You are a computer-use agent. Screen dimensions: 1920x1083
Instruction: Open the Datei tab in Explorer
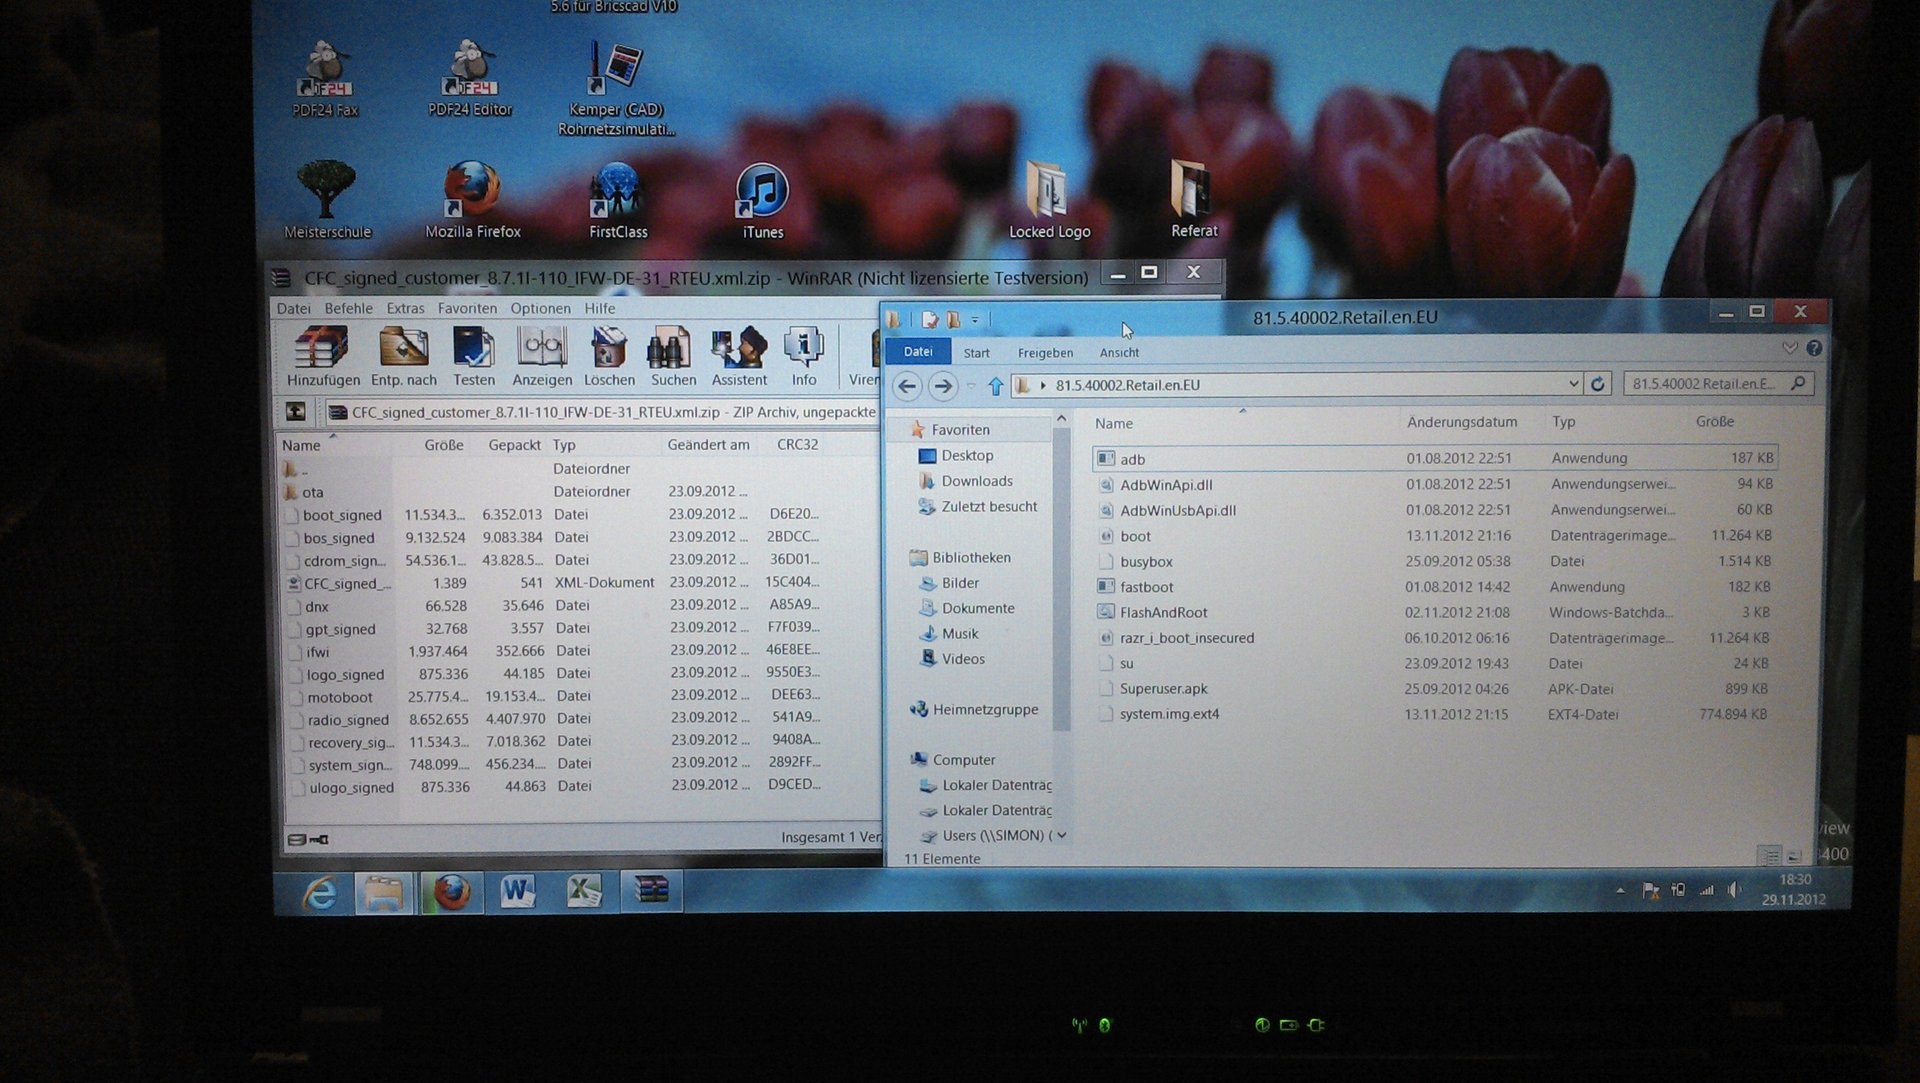pyautogui.click(x=918, y=351)
